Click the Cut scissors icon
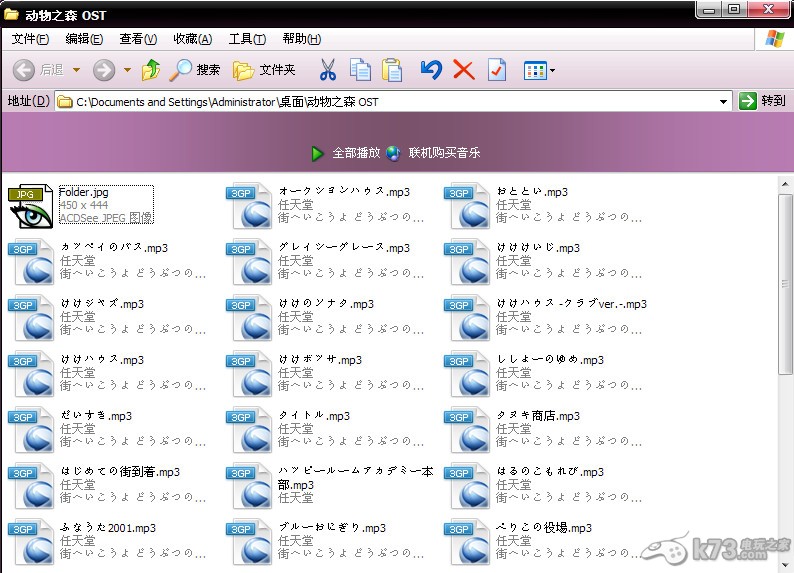Viewport: 794px width, 573px height. coord(327,70)
